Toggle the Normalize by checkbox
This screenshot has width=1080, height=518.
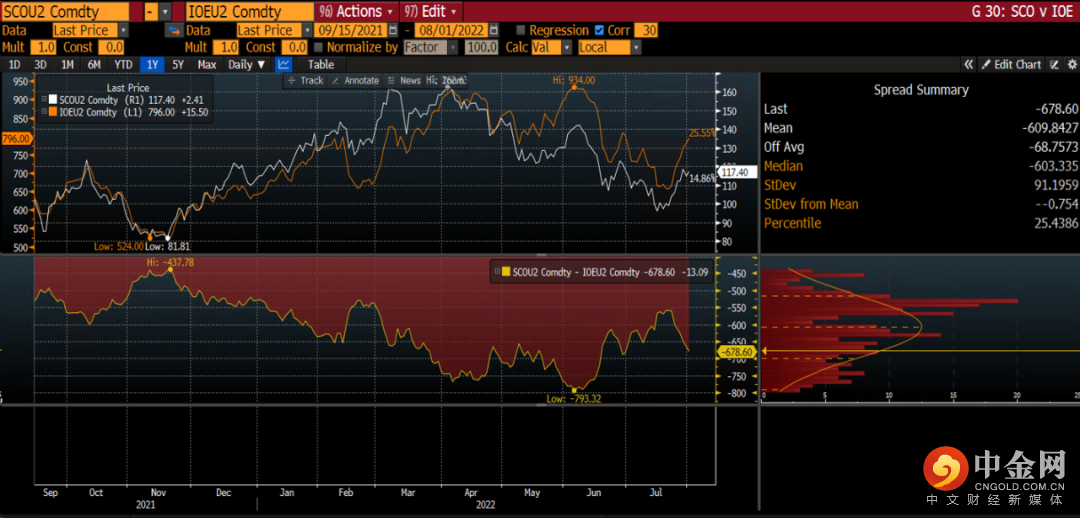coord(318,47)
